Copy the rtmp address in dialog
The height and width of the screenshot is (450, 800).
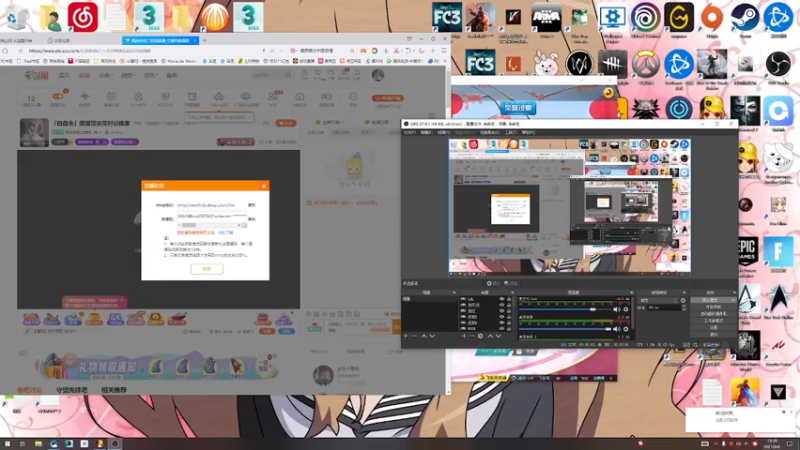252,205
